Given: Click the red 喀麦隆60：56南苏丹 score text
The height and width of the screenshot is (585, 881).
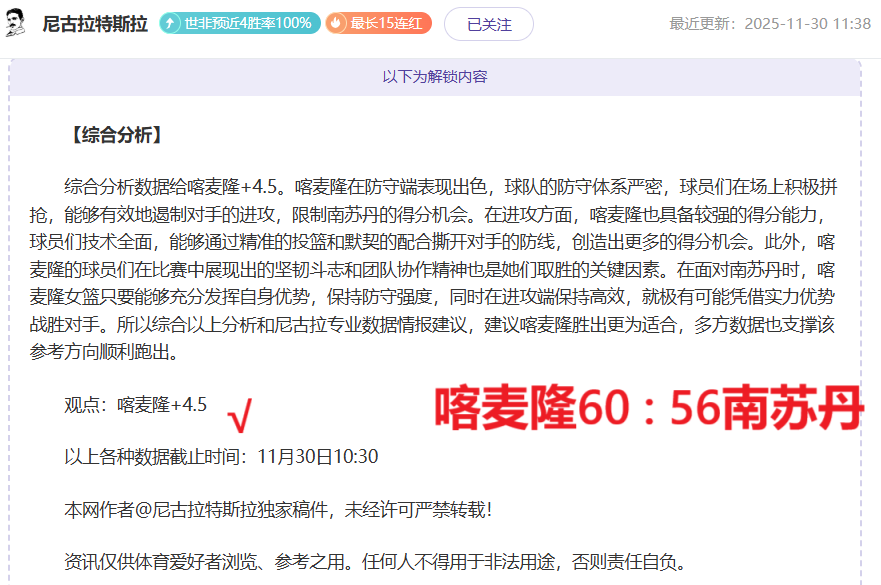Looking at the screenshot, I should pyautogui.click(x=648, y=409).
